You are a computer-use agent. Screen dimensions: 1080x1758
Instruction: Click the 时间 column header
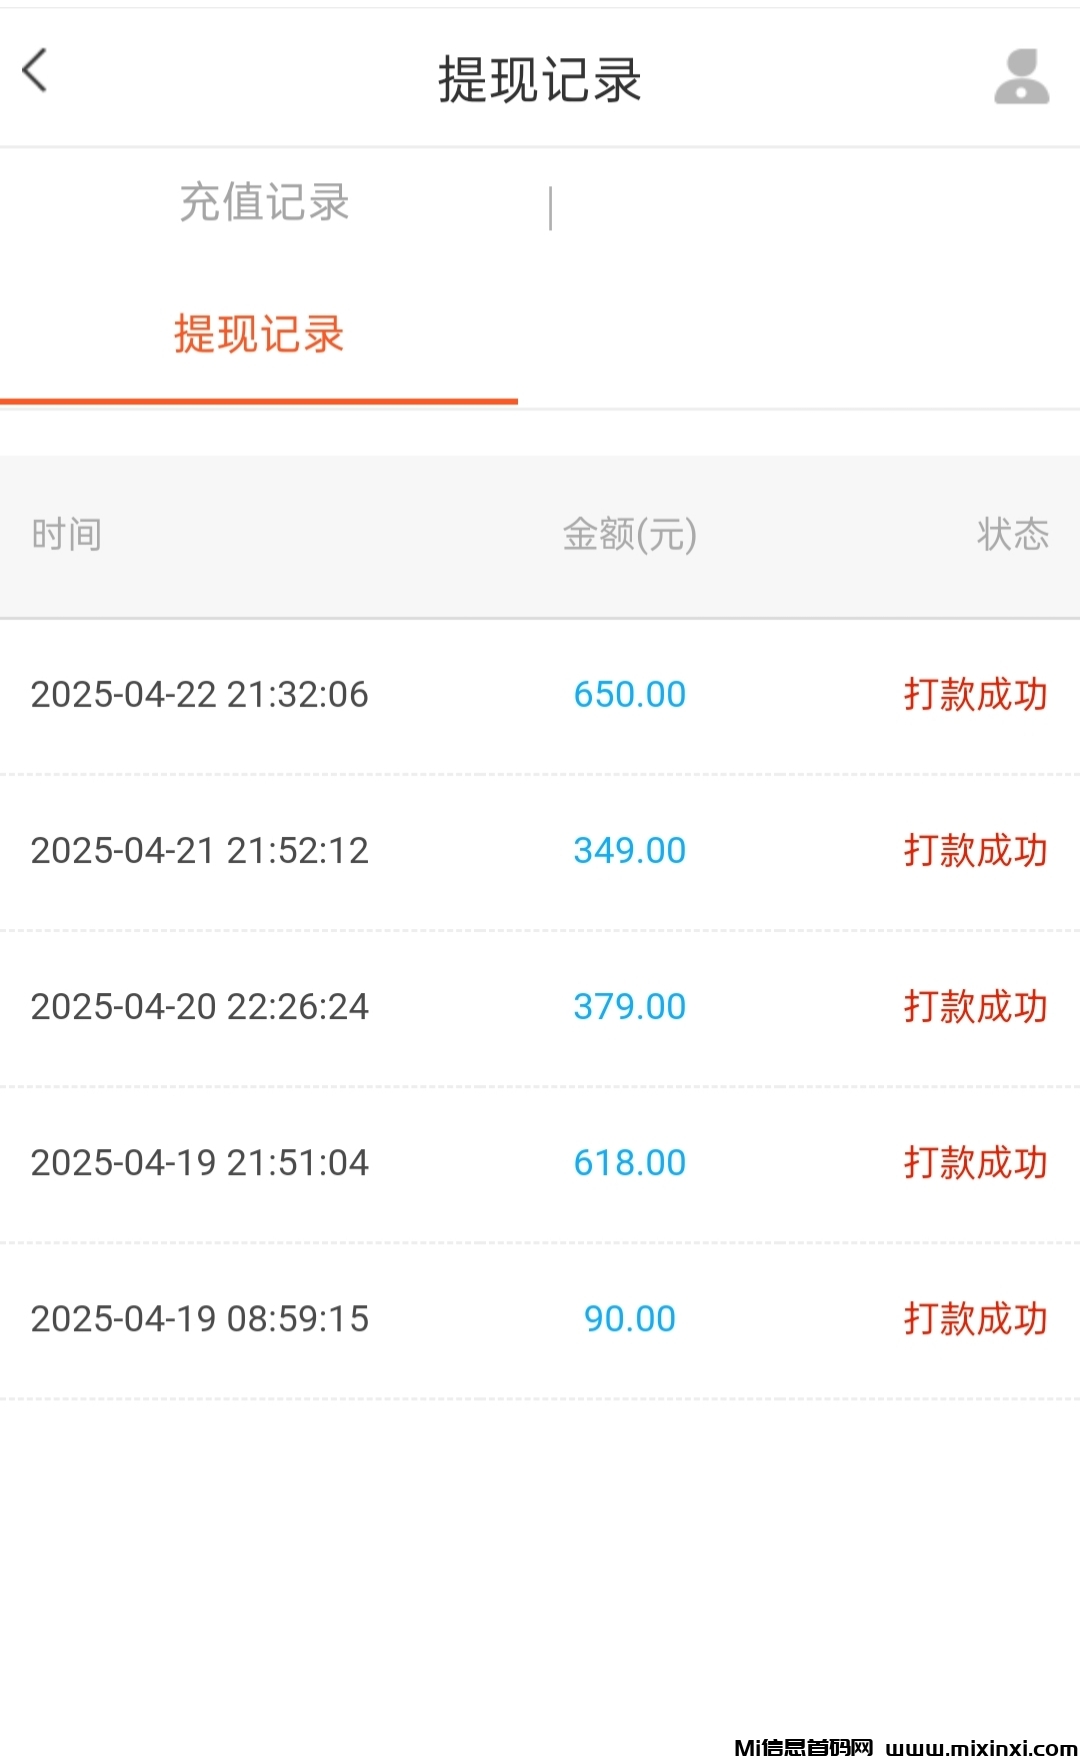[66, 535]
